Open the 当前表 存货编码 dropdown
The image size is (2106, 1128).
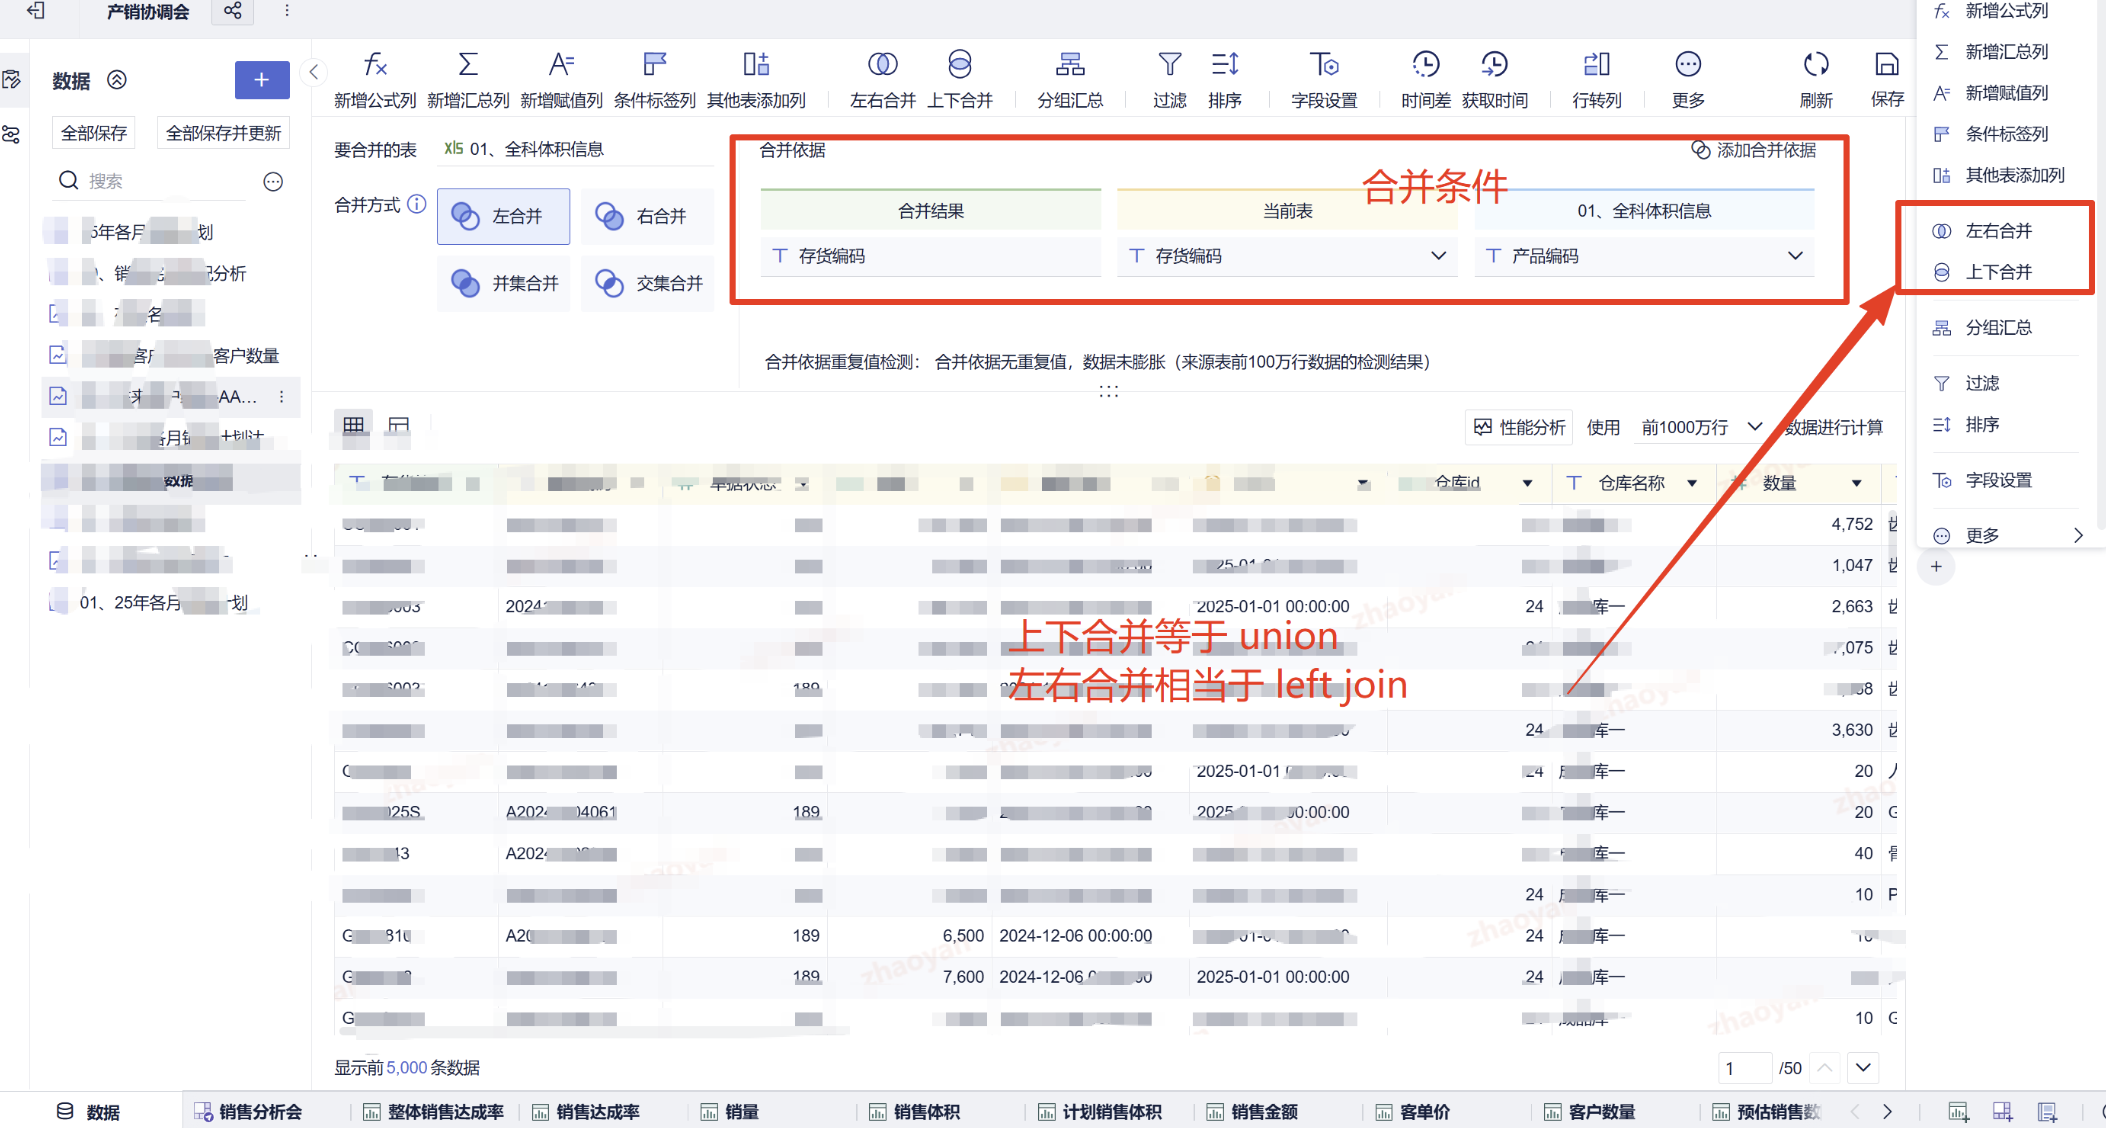tap(1287, 256)
